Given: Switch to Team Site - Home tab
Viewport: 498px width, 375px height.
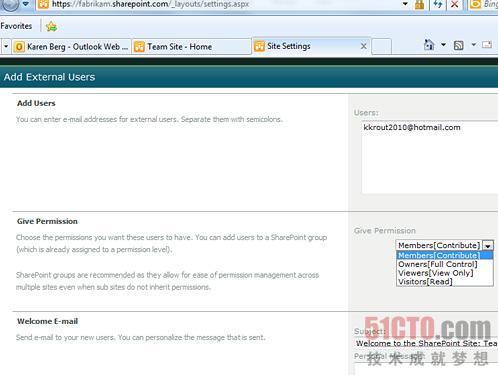Looking at the screenshot, I should coord(191,47).
